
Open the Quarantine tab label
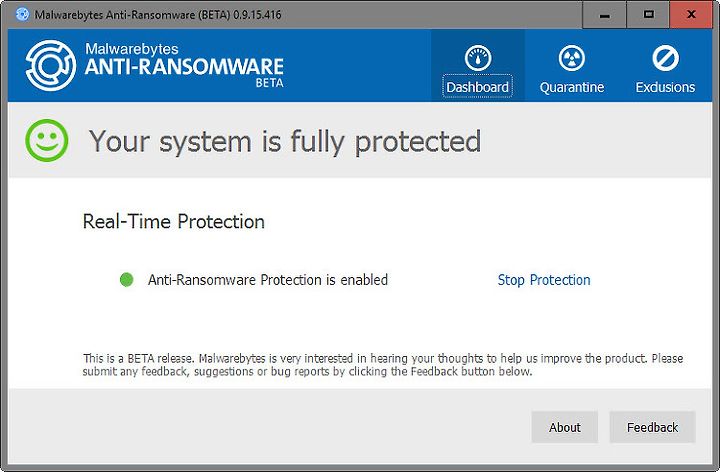click(572, 87)
